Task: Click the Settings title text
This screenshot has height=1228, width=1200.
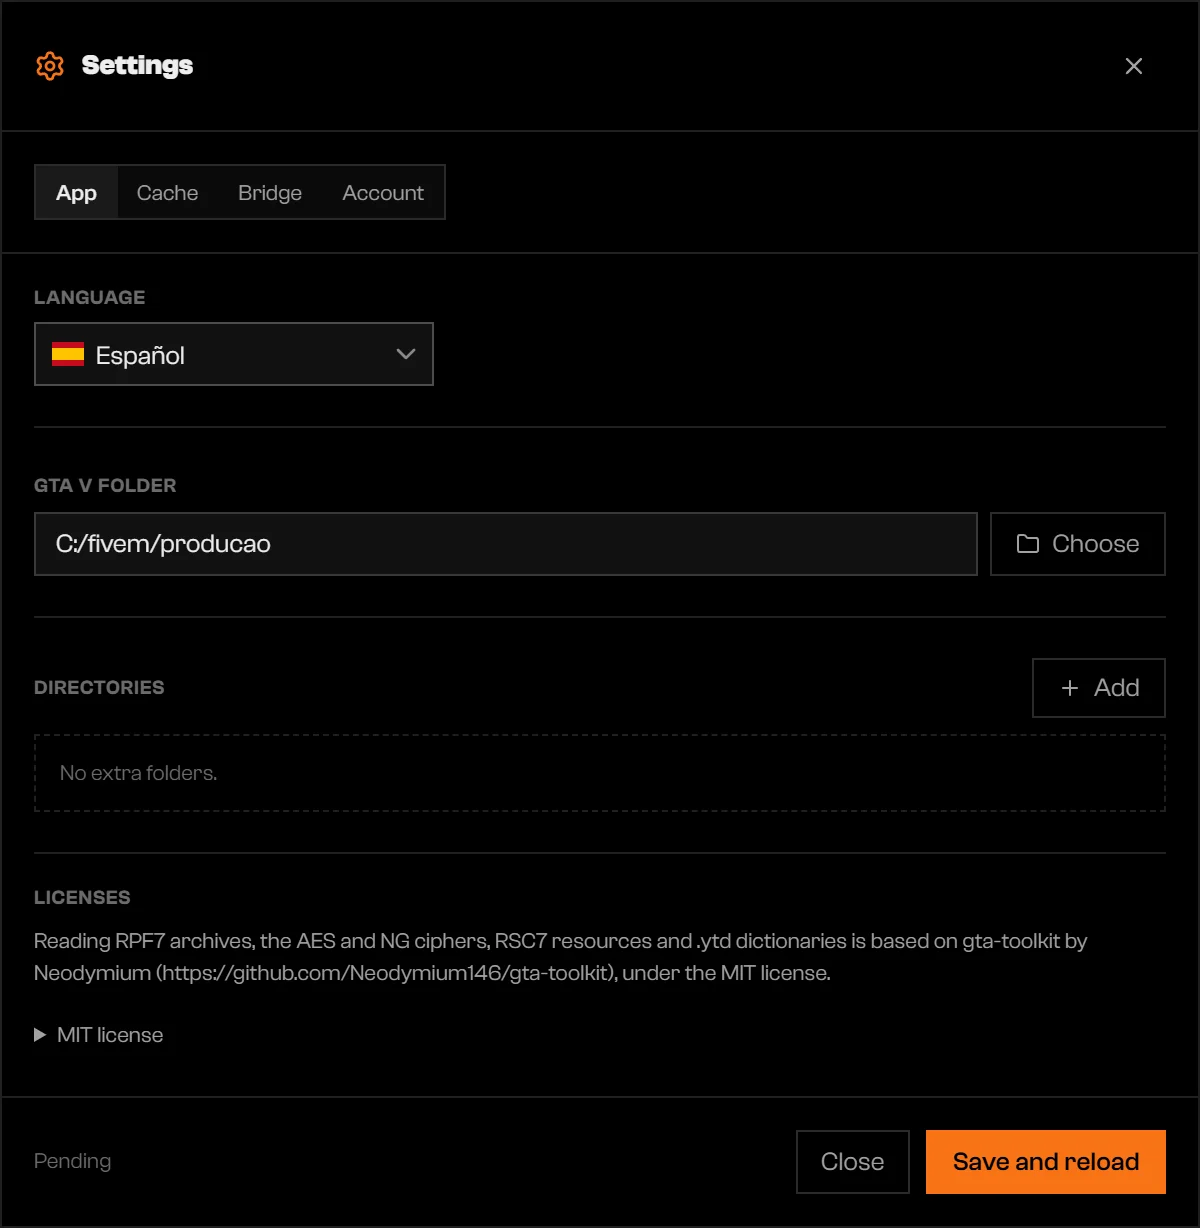Action: click(x=137, y=66)
